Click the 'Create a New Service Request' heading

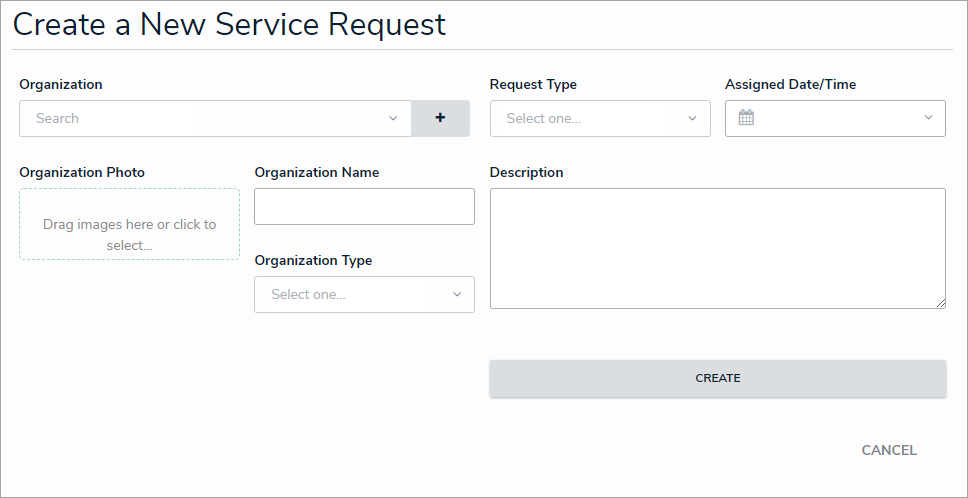(x=229, y=25)
